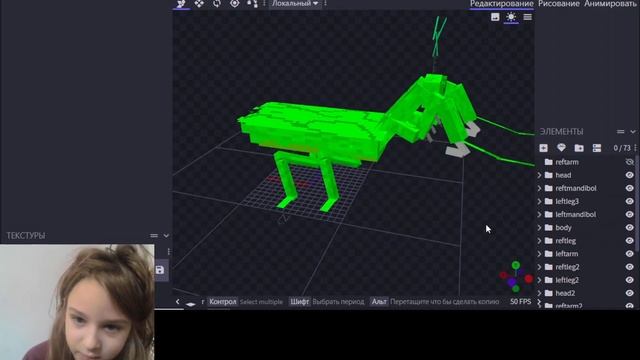
Task: Open the viewport screenshot image icon
Action: (495, 17)
